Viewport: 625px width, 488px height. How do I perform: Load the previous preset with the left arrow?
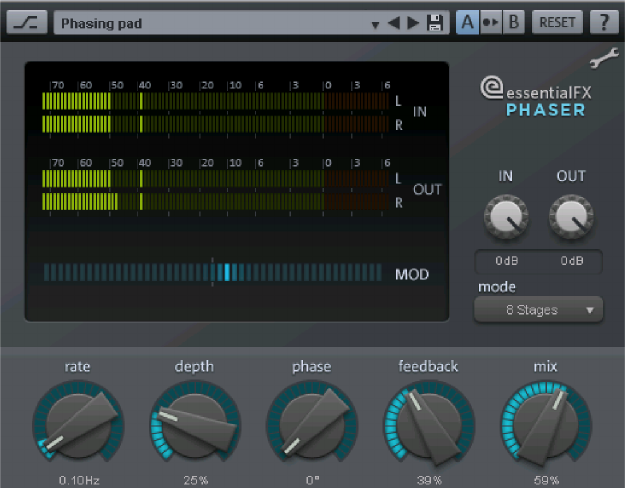(394, 23)
